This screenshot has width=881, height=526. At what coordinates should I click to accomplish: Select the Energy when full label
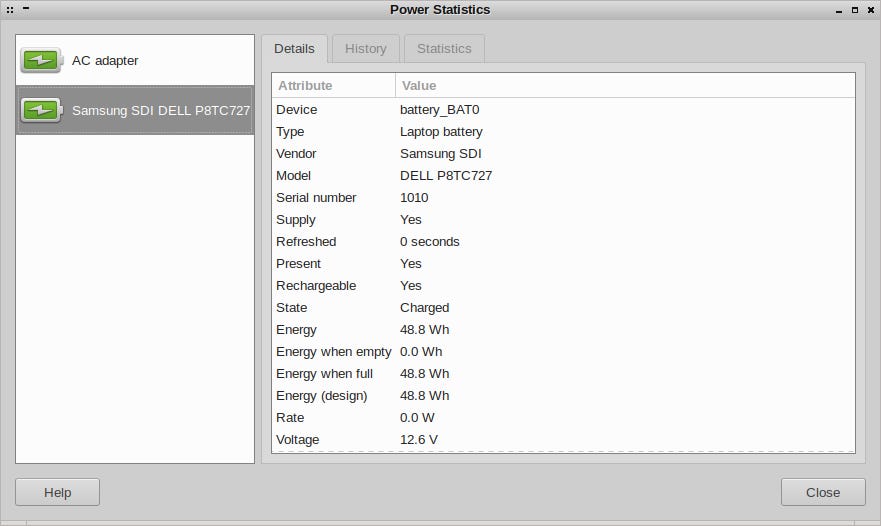click(x=324, y=374)
